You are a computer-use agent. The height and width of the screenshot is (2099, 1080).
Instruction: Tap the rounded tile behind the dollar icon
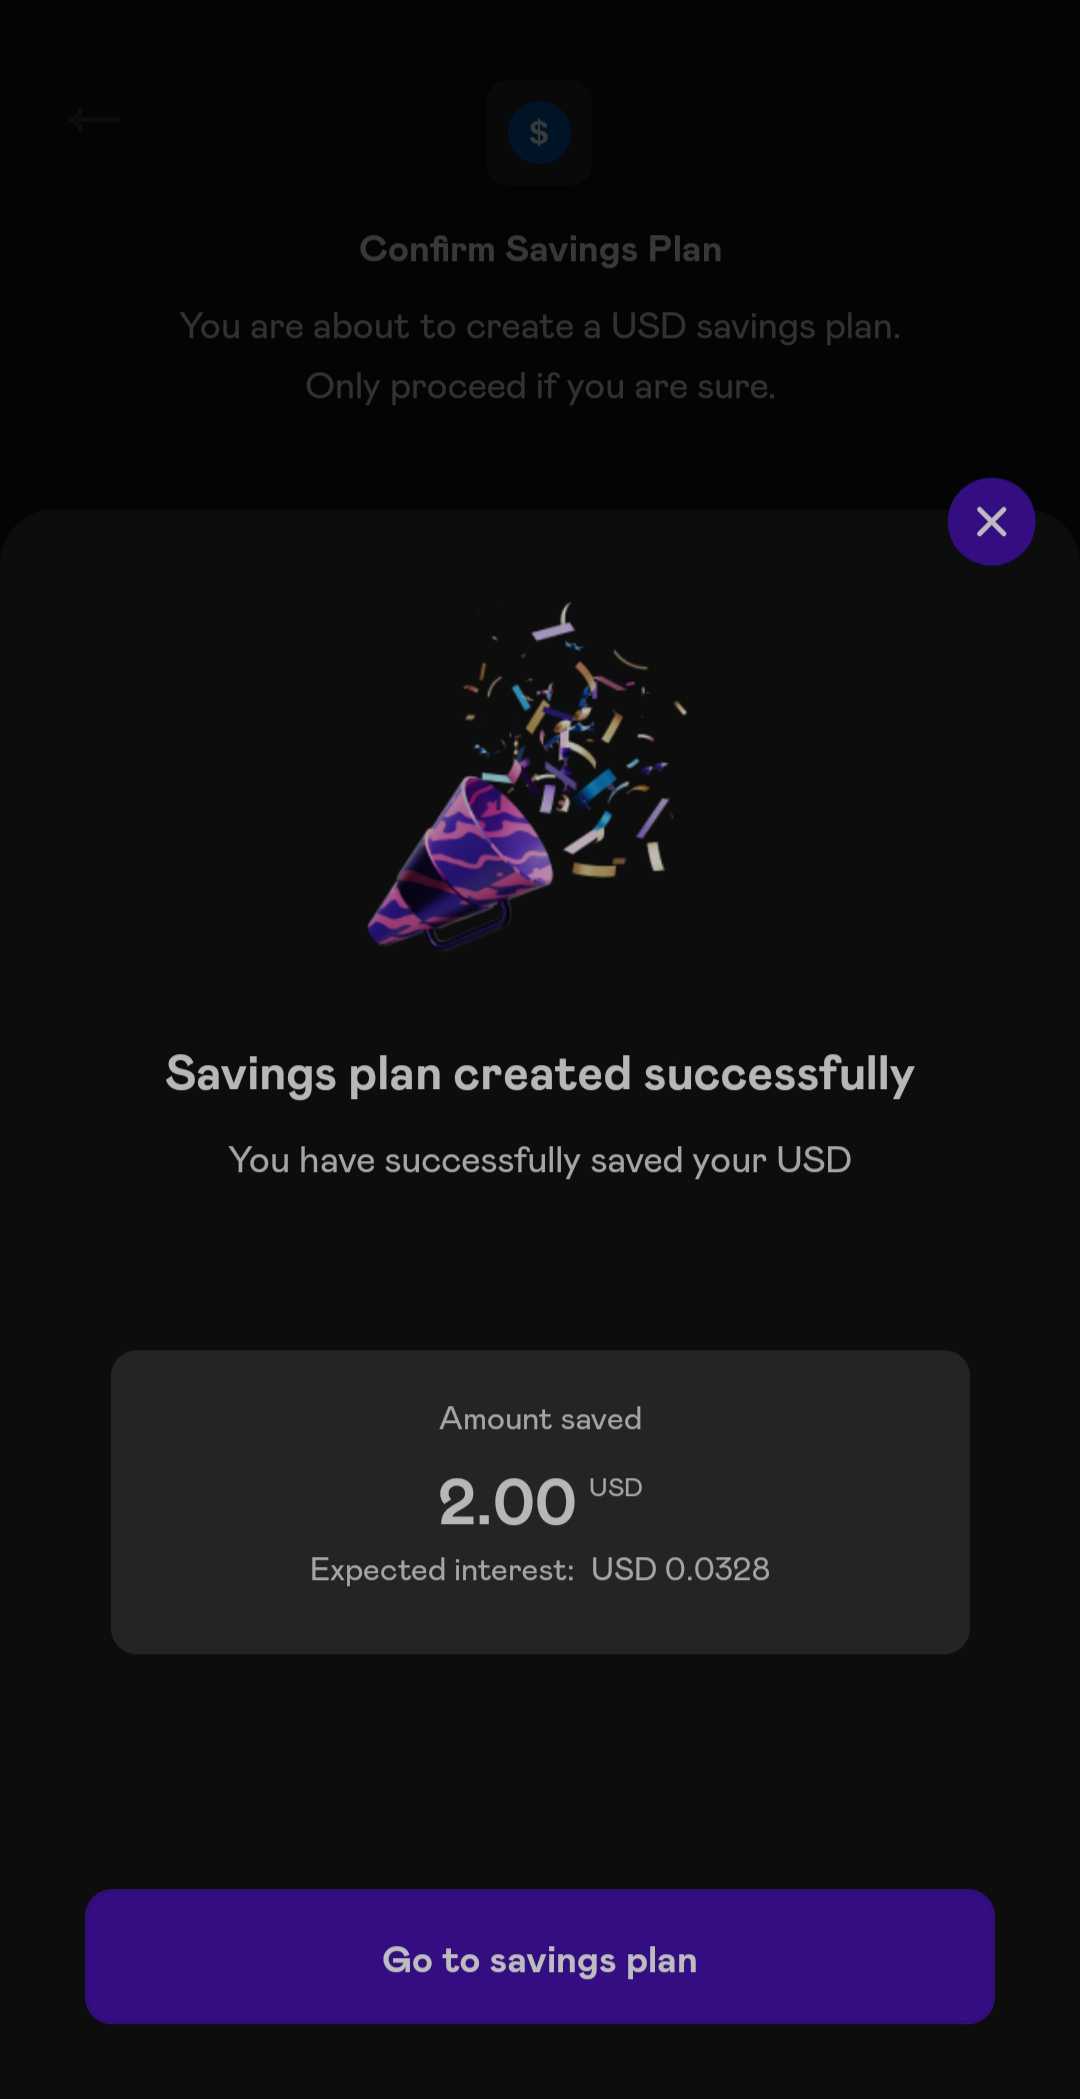(539, 132)
